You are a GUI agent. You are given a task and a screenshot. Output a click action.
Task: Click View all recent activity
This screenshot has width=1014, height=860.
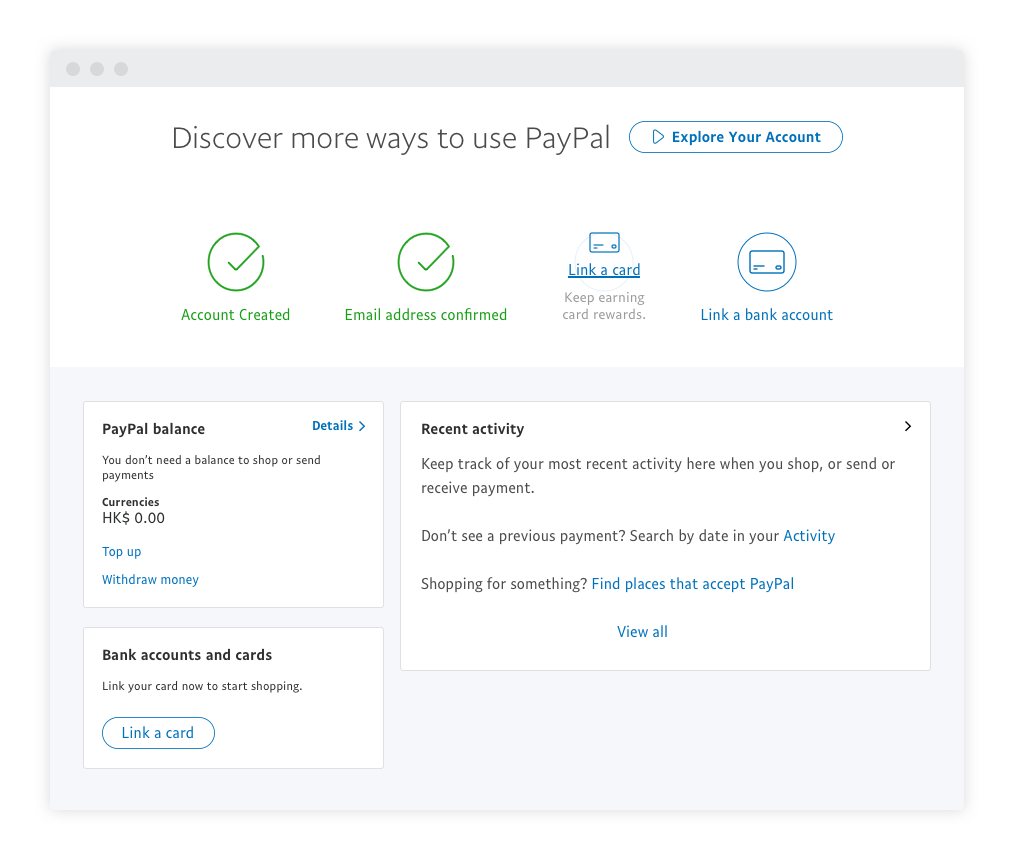click(642, 632)
